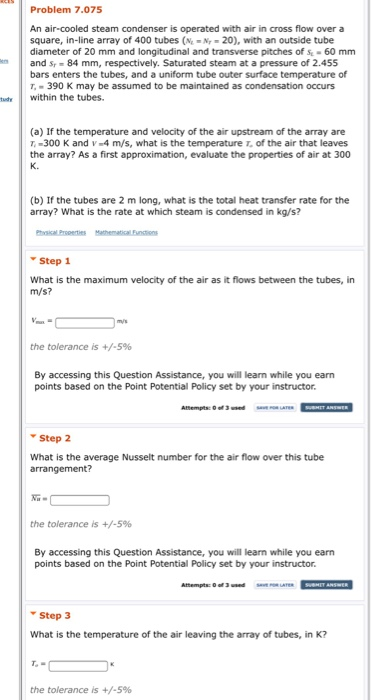The width and height of the screenshot is (371, 700).
Task: Collapse the Step 3 disclosure triangle
Action: 33,614
